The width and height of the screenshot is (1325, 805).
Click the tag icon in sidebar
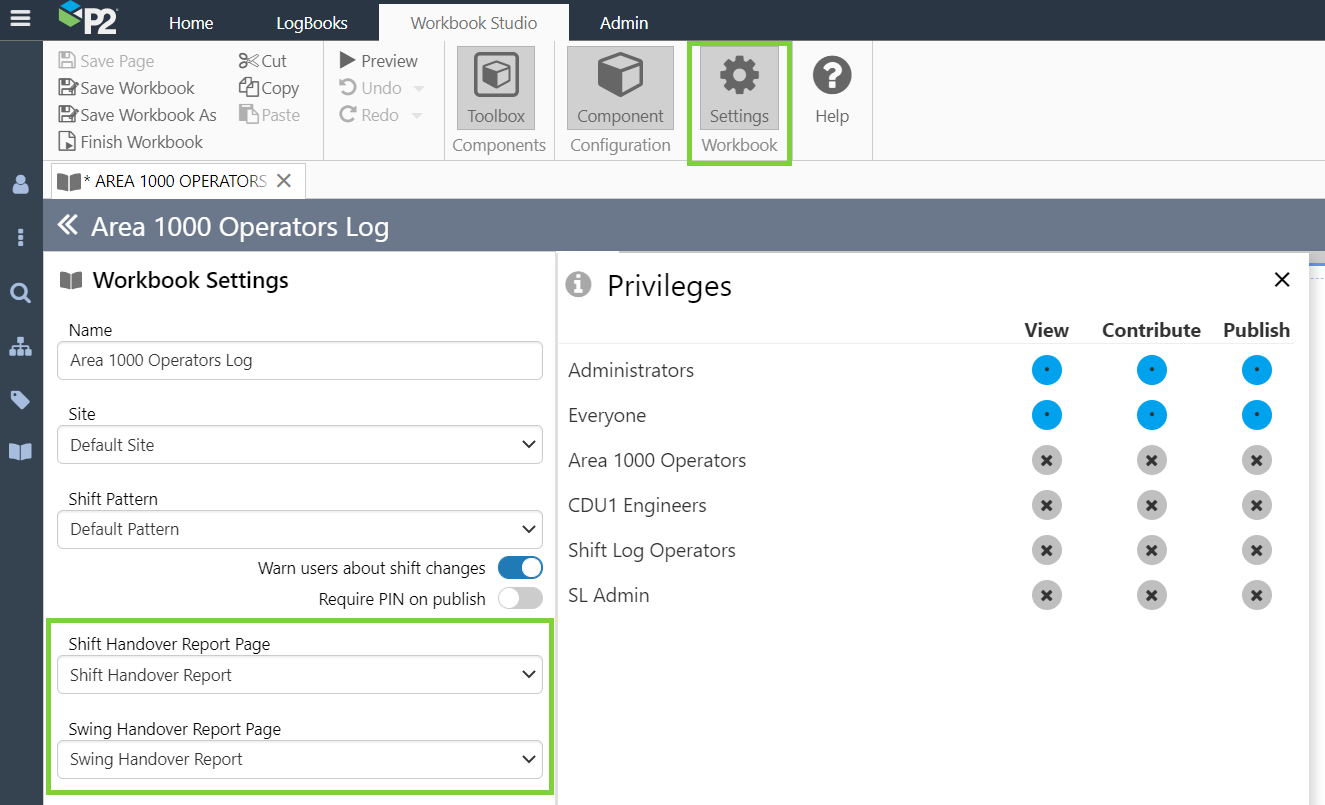click(x=20, y=400)
